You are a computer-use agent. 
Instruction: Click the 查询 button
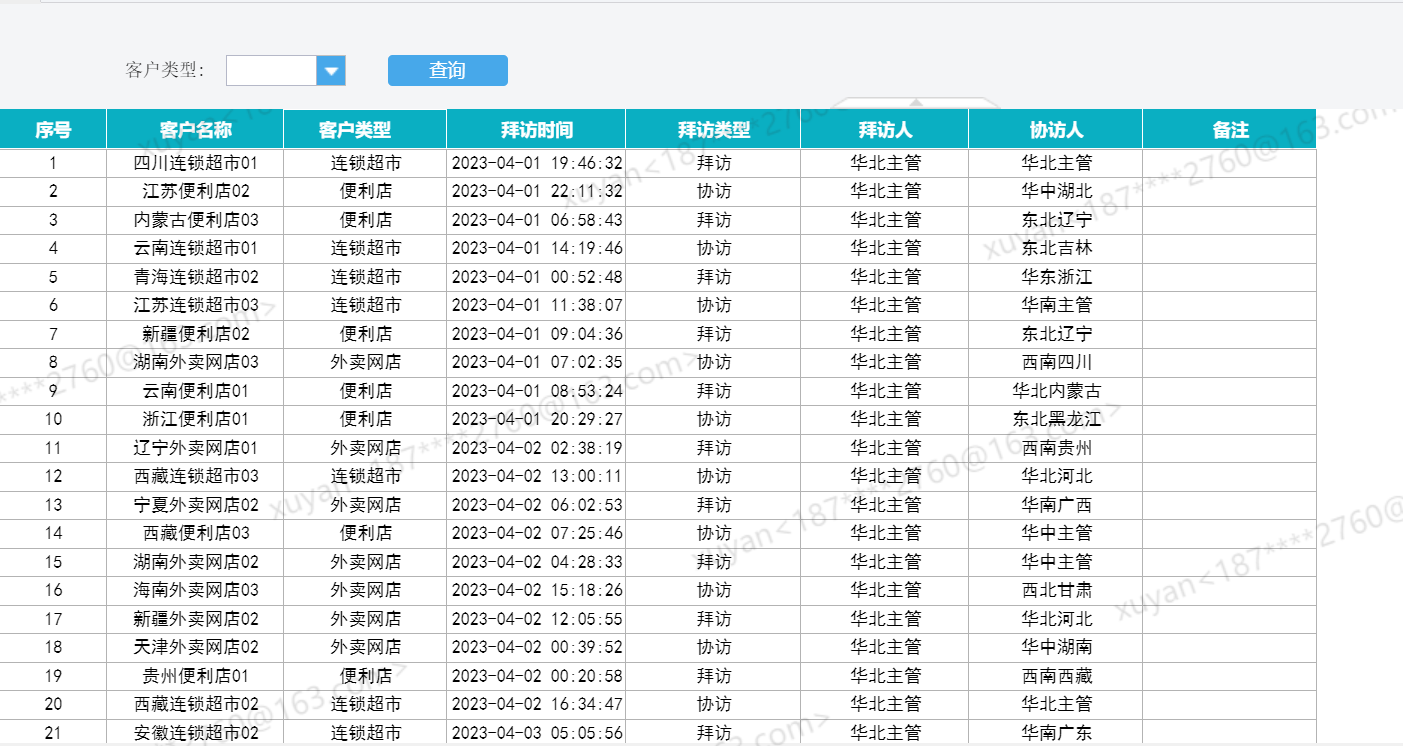click(448, 70)
